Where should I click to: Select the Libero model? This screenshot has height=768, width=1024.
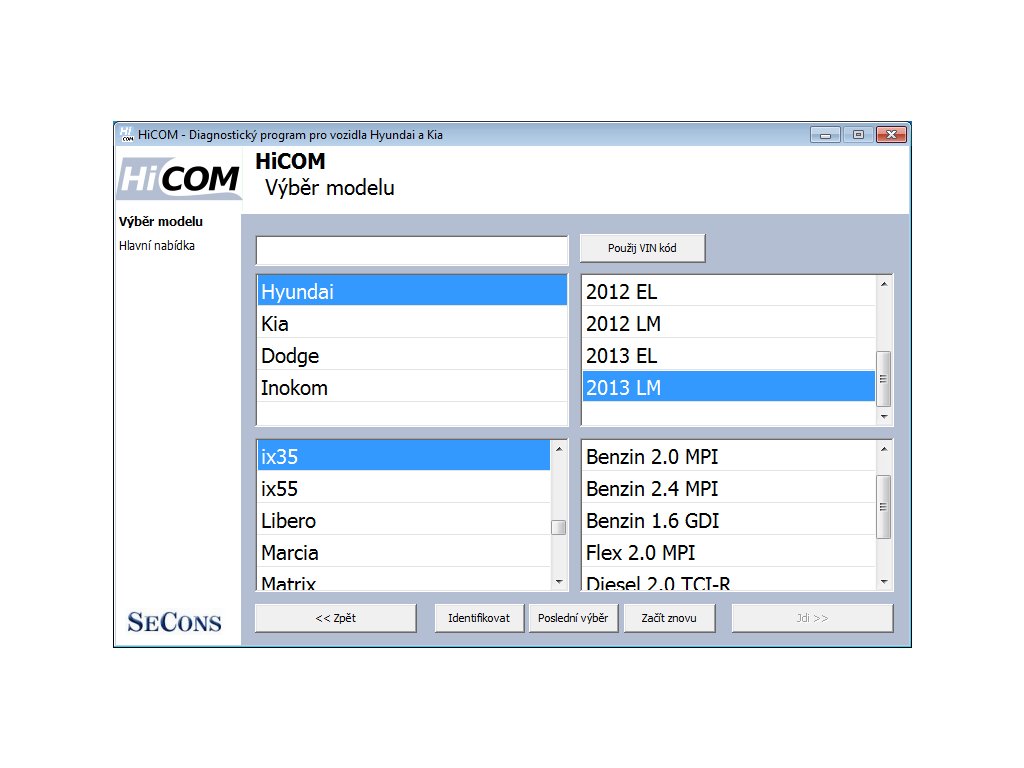click(404, 520)
